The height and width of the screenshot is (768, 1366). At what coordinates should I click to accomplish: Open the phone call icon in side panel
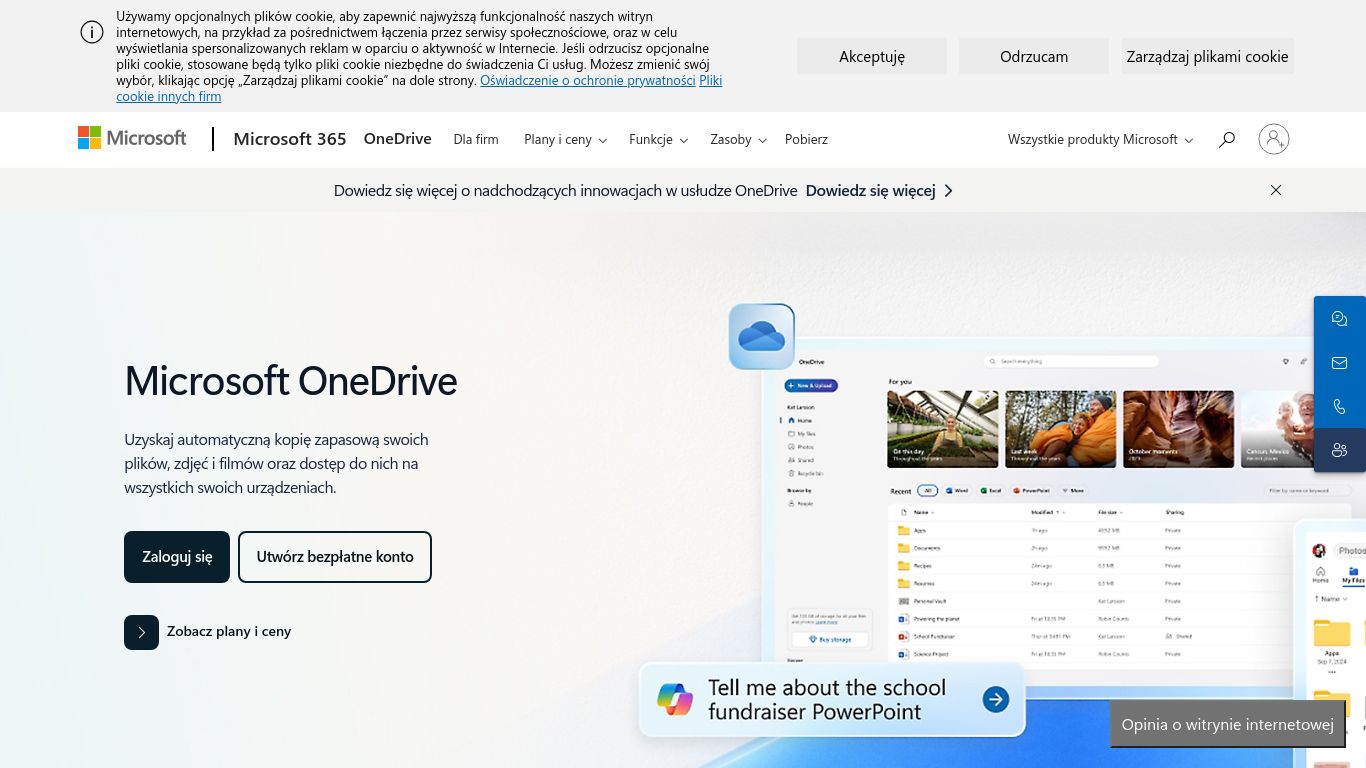(1340, 407)
